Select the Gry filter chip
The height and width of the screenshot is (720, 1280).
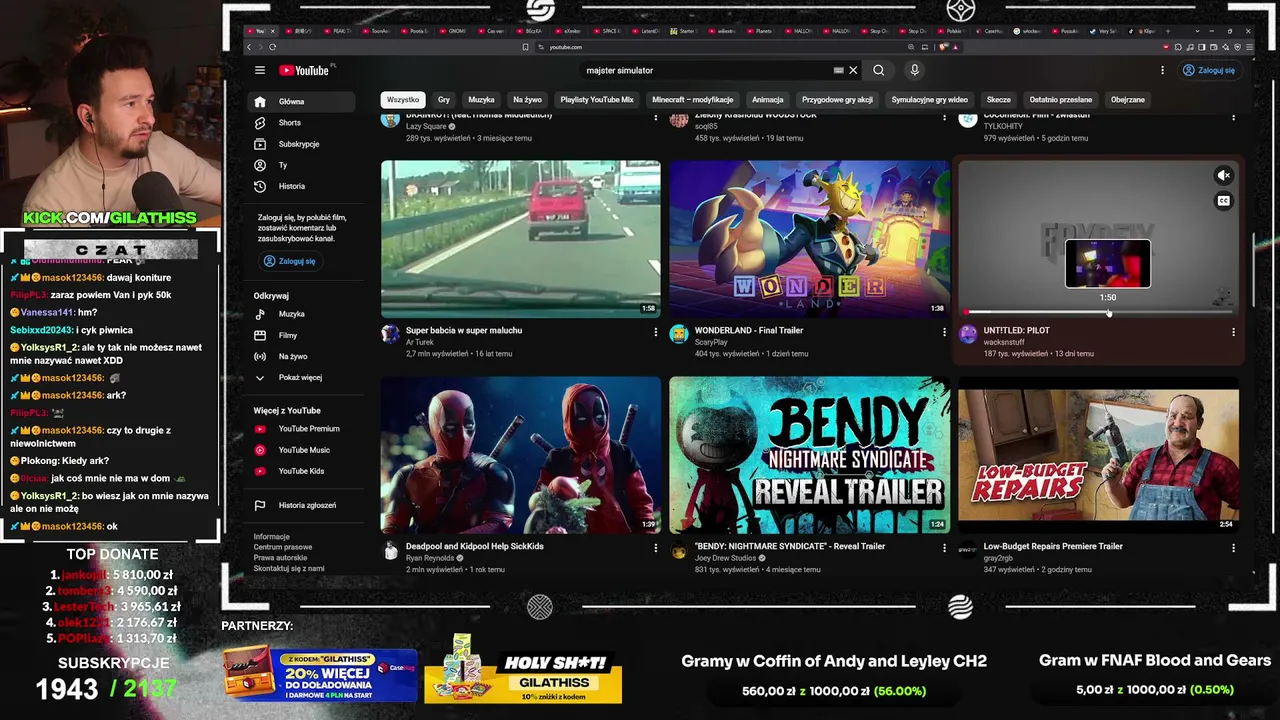point(444,100)
